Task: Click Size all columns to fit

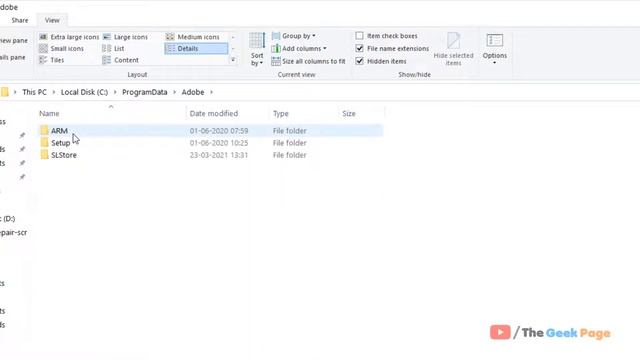Action: 309,61
